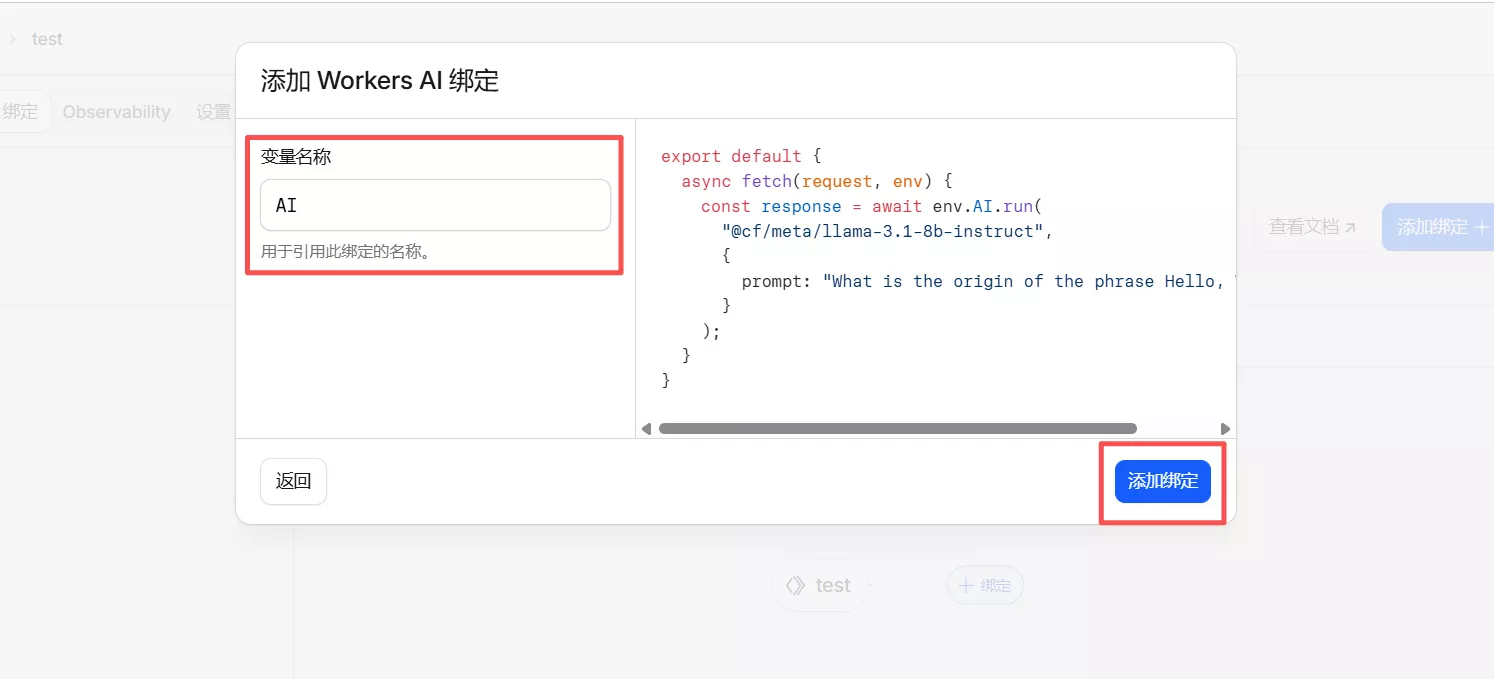Click the right arrow of the code scrollbar
The width and height of the screenshot is (1494, 679).
click(1225, 429)
